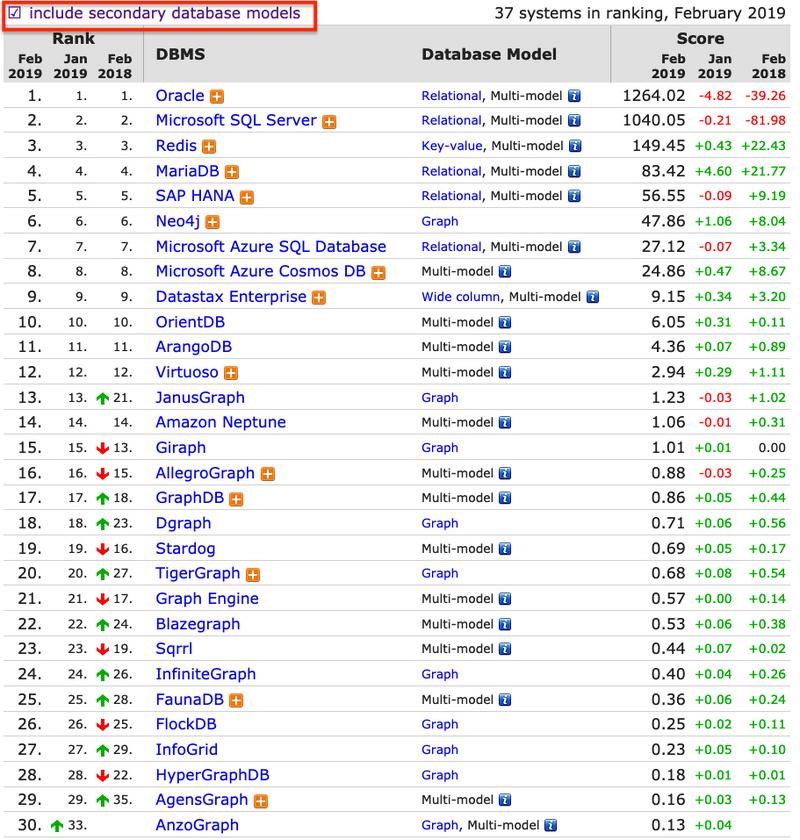Screen dimensions: 800x840
Task: Click the Graph model link in Neo4j row
Action: point(440,221)
